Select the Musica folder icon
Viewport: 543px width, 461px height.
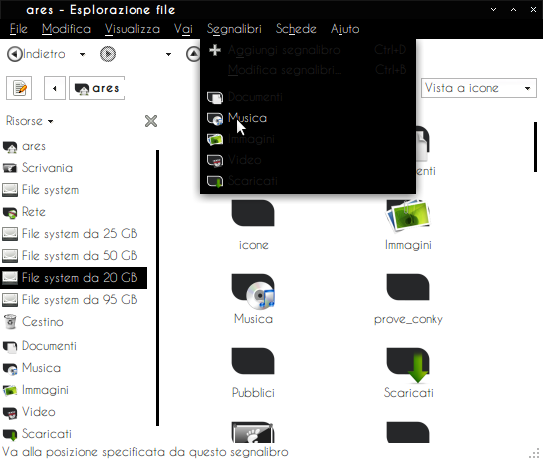[x=253, y=291]
